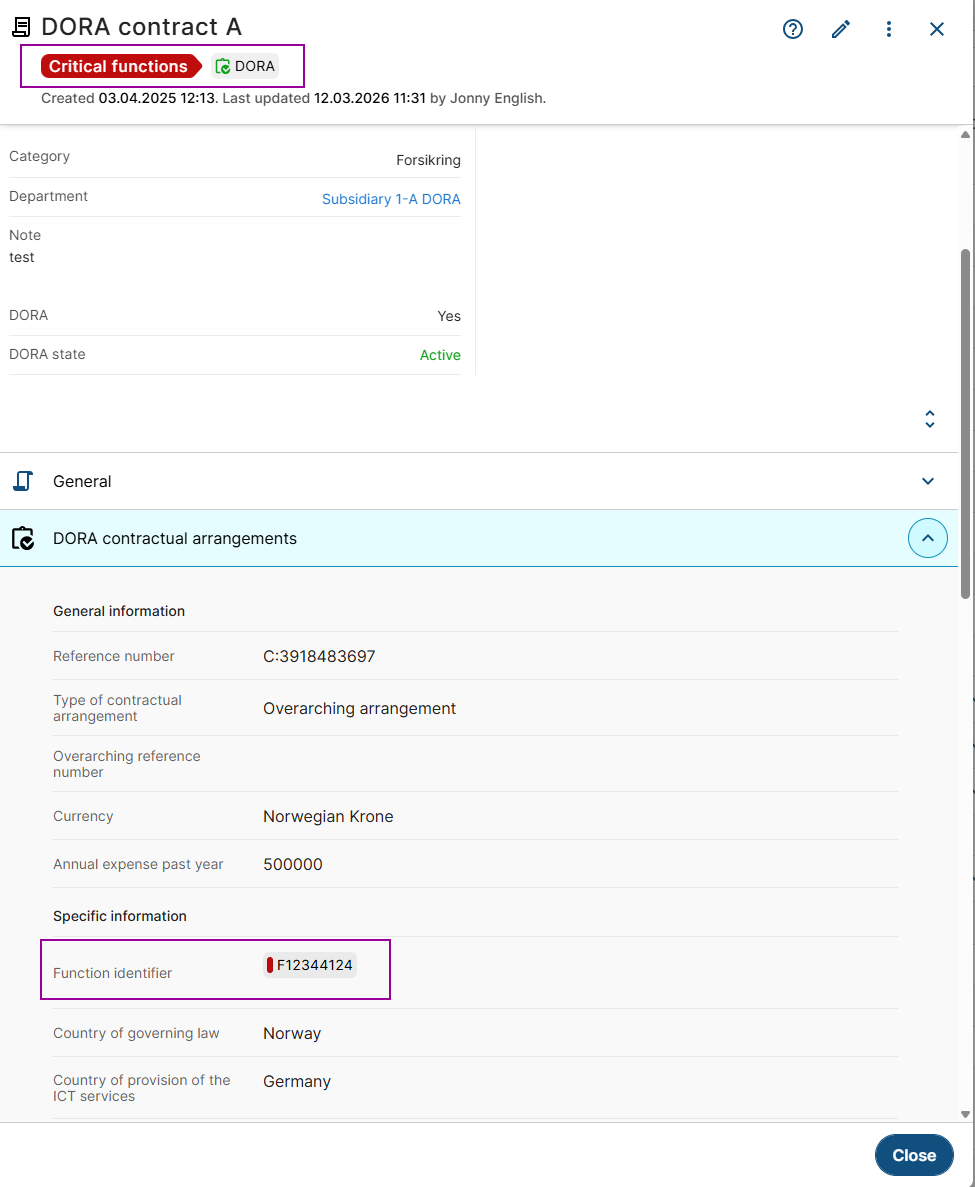Click the DORA contractual arrangements clipboard icon
Viewport: 975px width, 1187px height.
[22, 539]
